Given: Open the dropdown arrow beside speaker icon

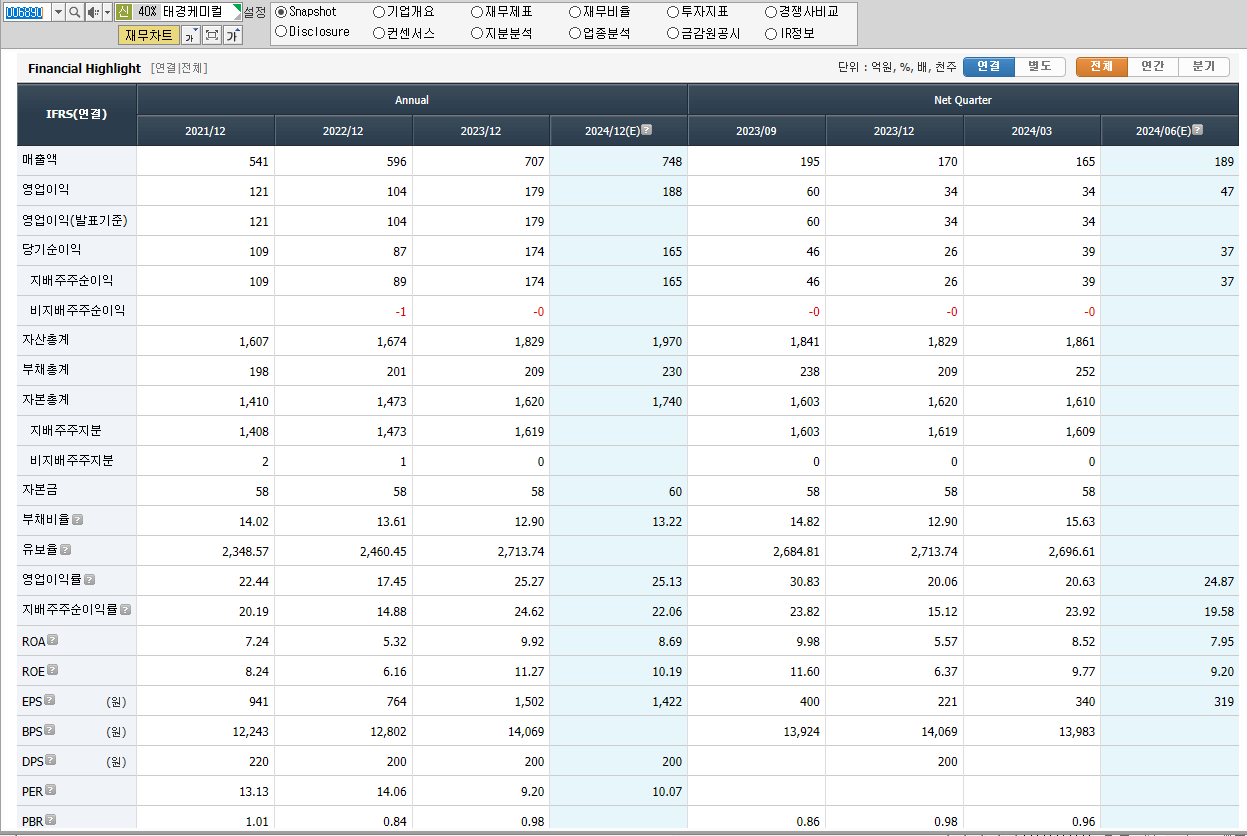Looking at the screenshot, I should tap(107, 12).
